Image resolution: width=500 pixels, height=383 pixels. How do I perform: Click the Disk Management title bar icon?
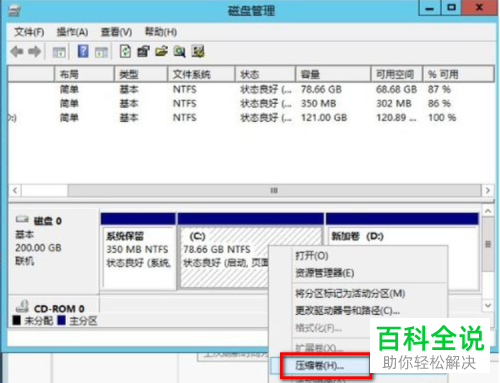point(14,11)
